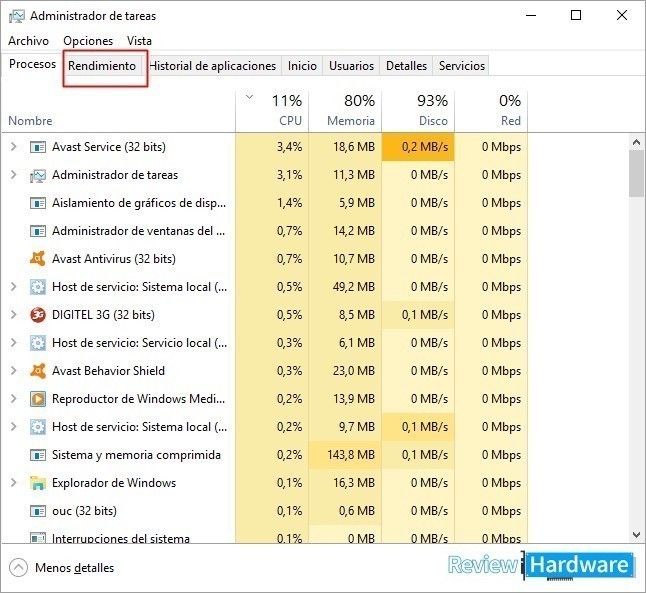This screenshot has width=646, height=593.
Task: Click the Interrupciones del sistema icon
Action: point(38,538)
